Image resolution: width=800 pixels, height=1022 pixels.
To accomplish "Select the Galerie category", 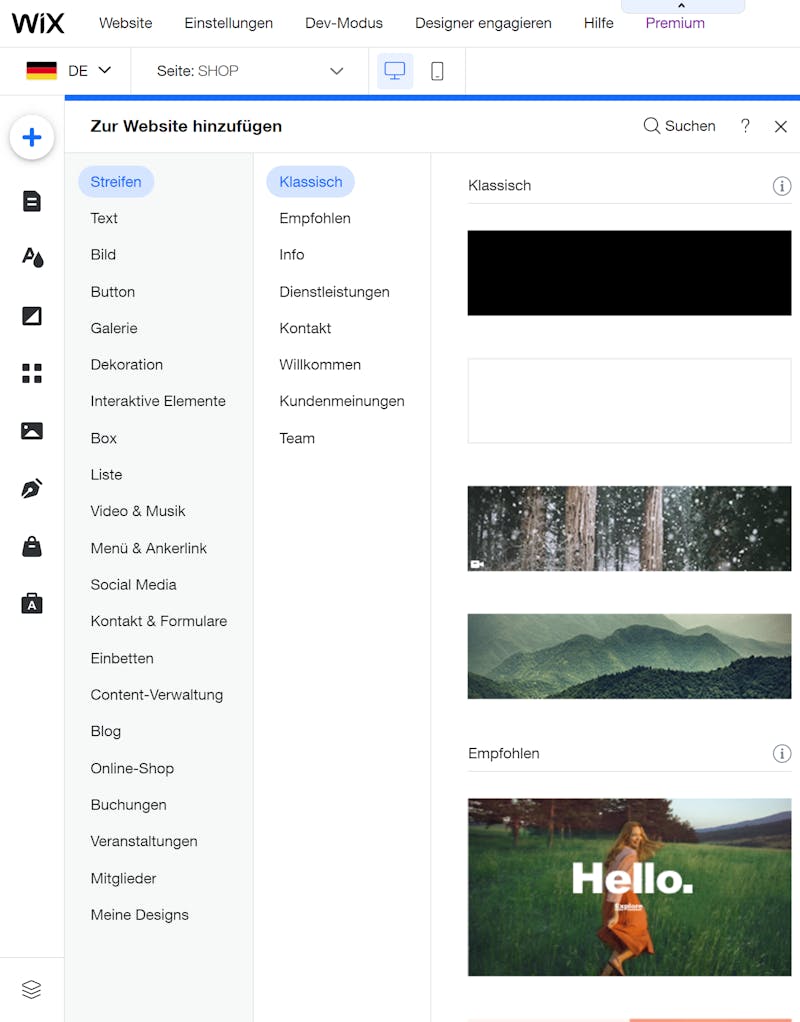I will tap(114, 328).
